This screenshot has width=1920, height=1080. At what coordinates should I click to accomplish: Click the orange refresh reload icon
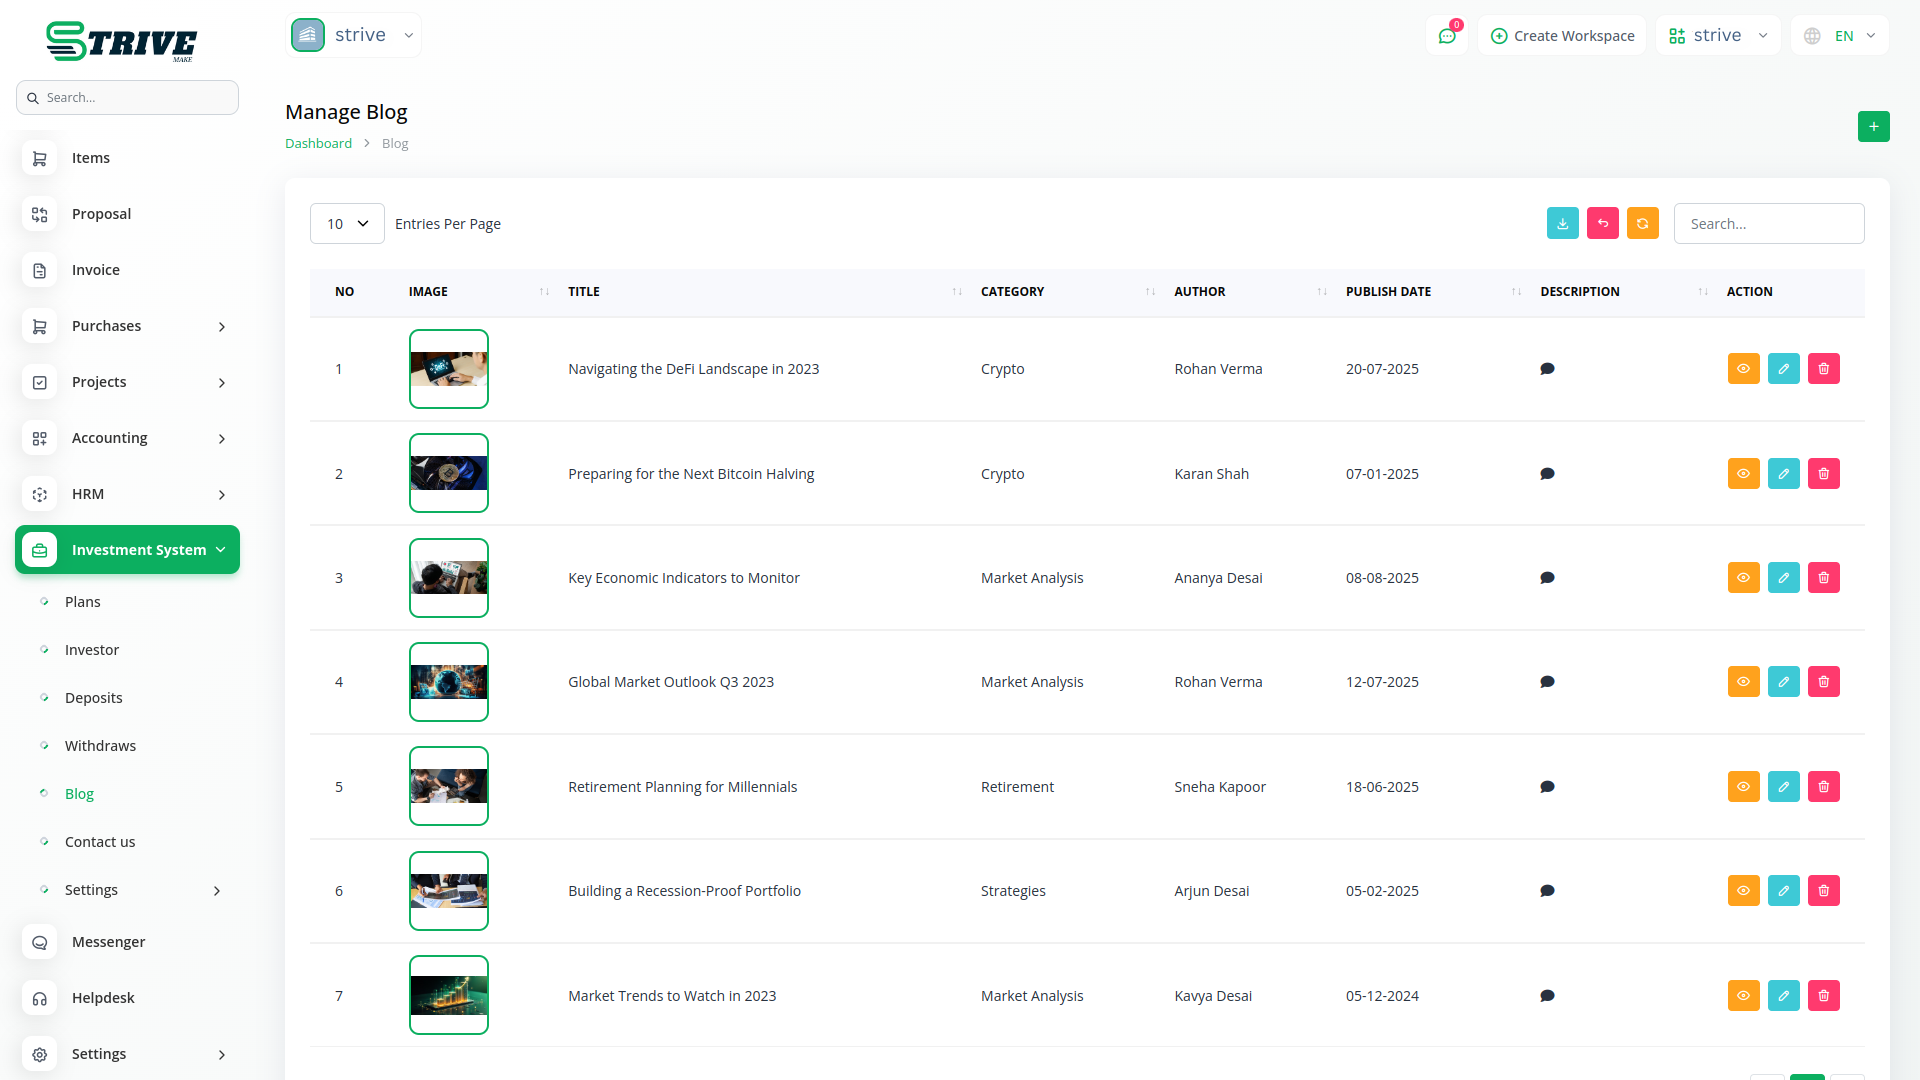pos(1642,224)
